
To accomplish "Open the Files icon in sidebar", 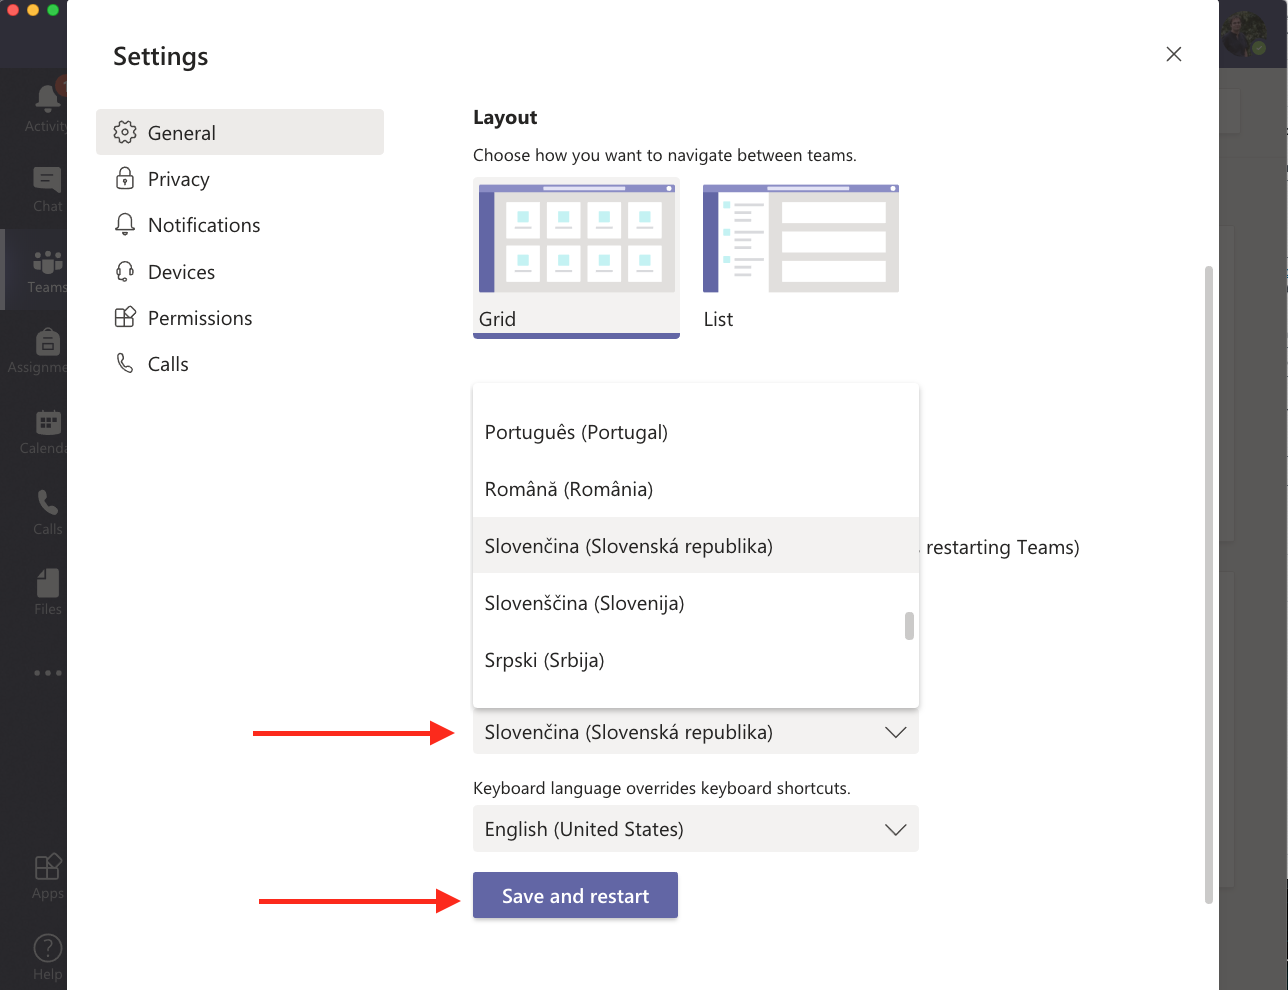I will (x=47, y=583).
